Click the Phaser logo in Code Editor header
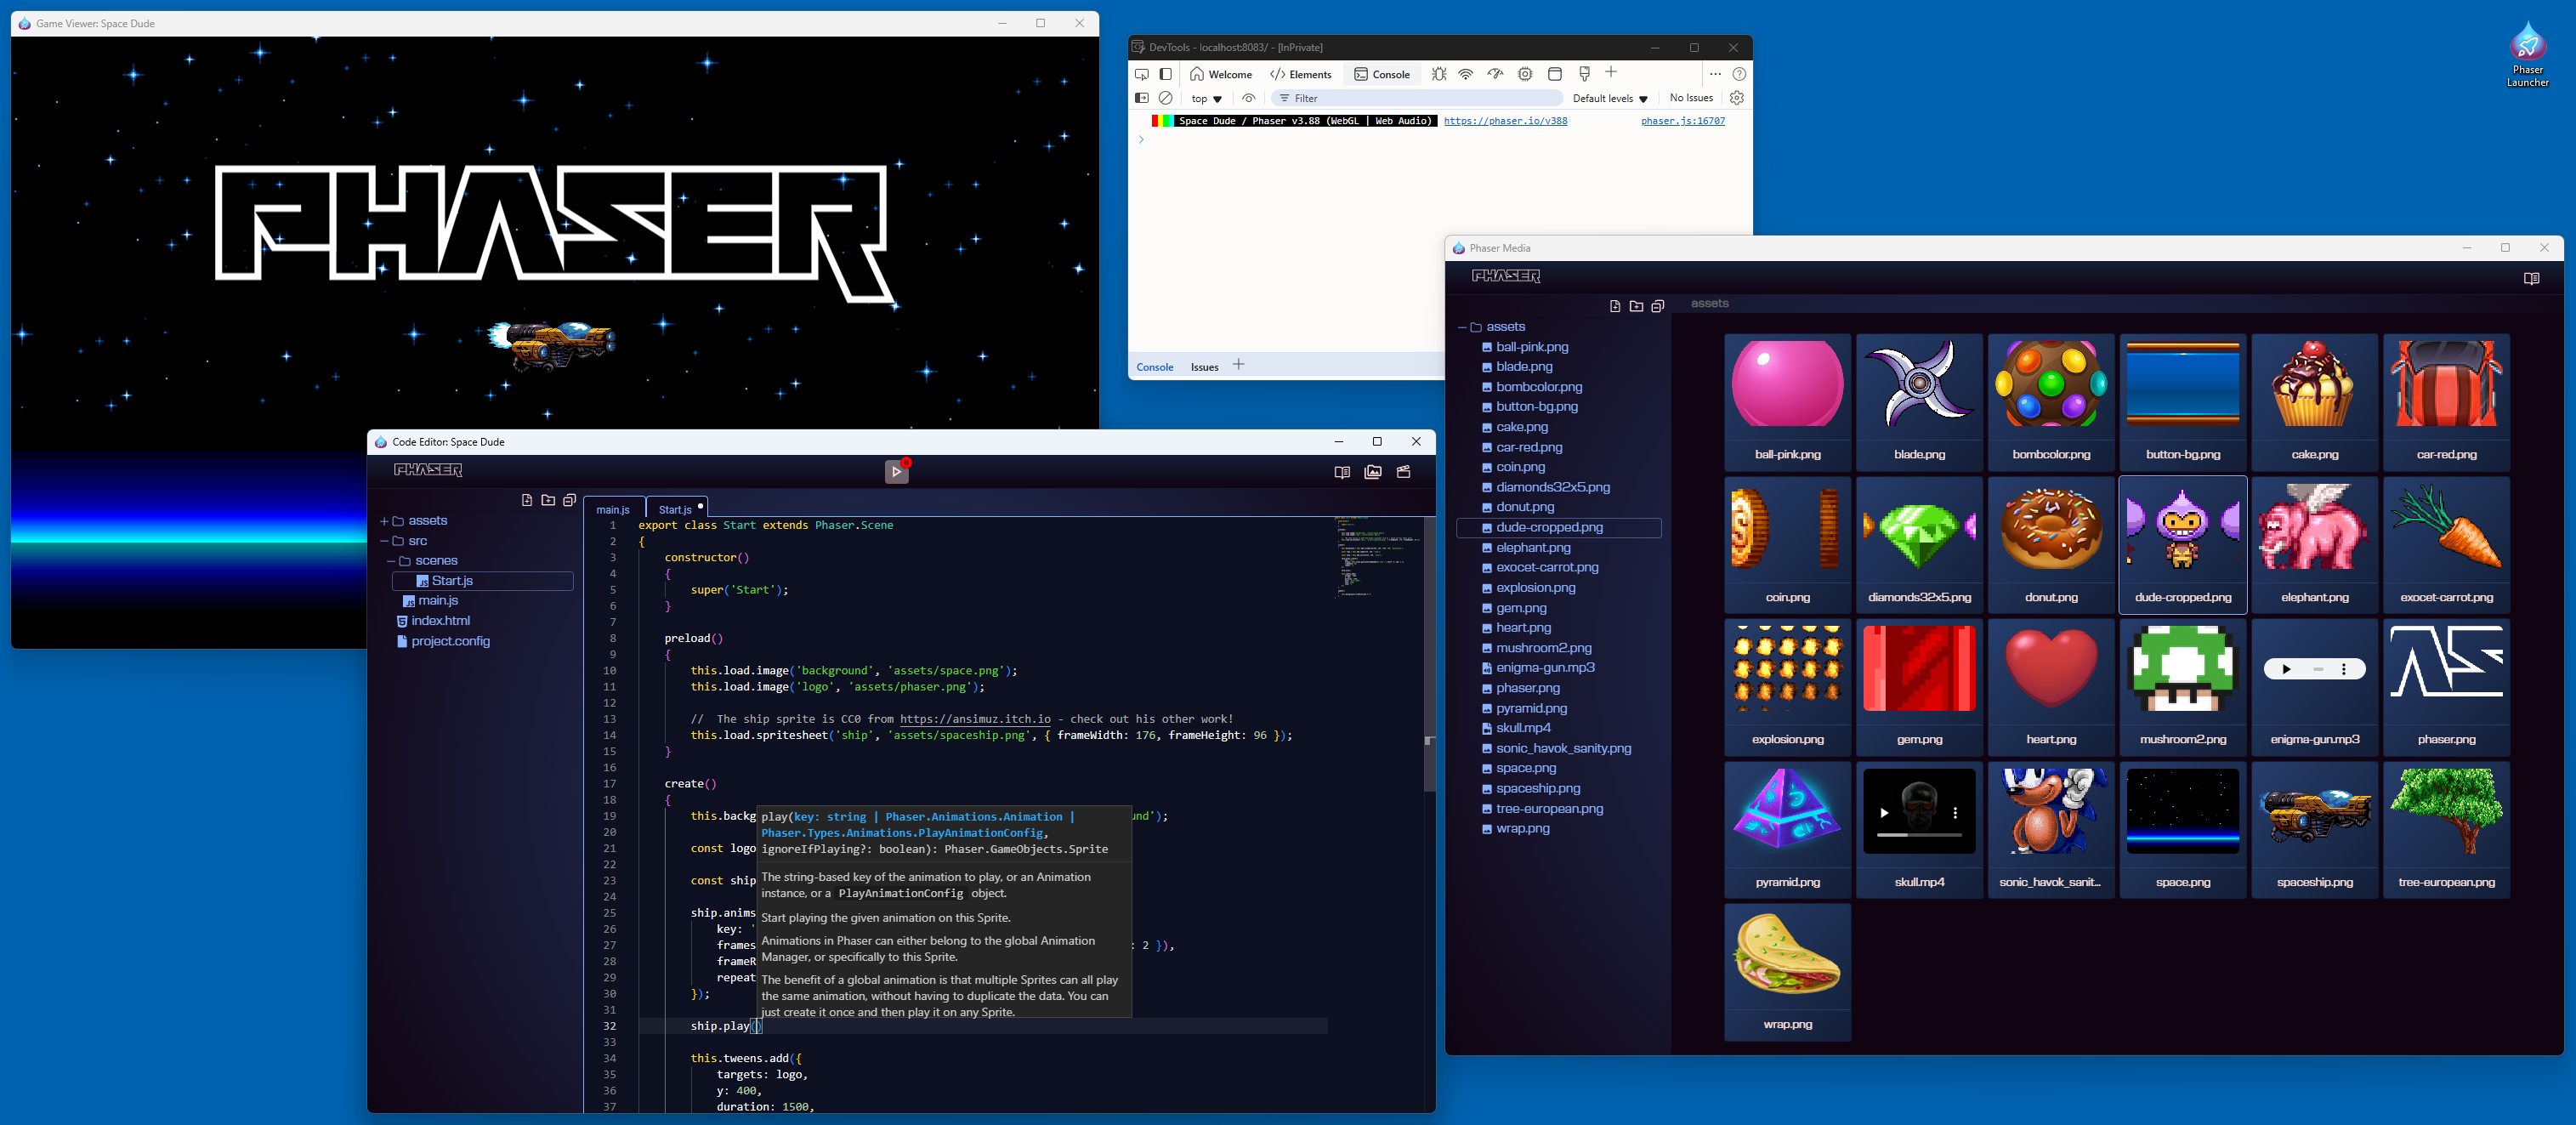This screenshot has width=2576, height=1125. 428,470
